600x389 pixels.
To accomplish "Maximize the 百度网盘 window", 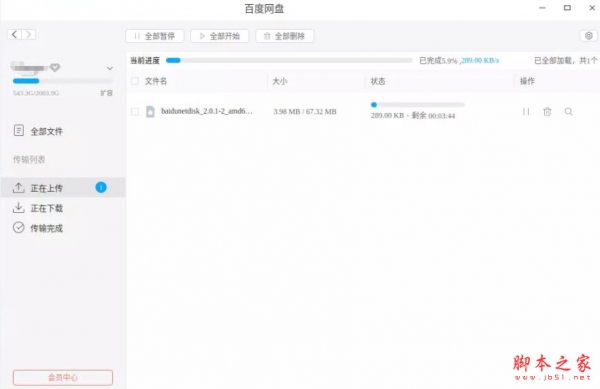I will 567,8.
